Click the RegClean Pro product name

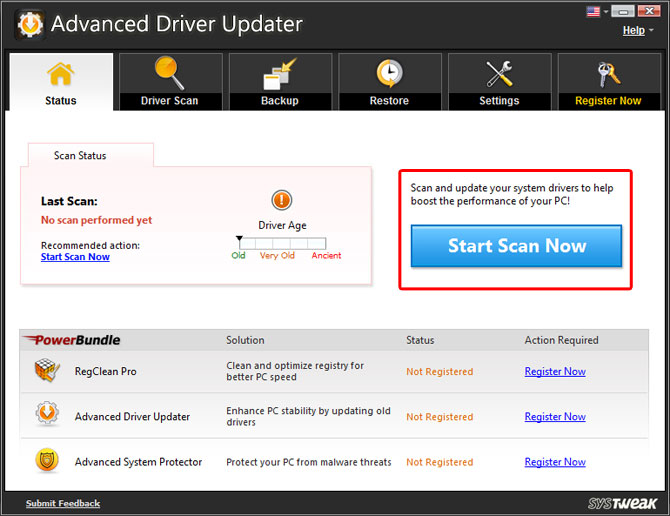(x=106, y=372)
